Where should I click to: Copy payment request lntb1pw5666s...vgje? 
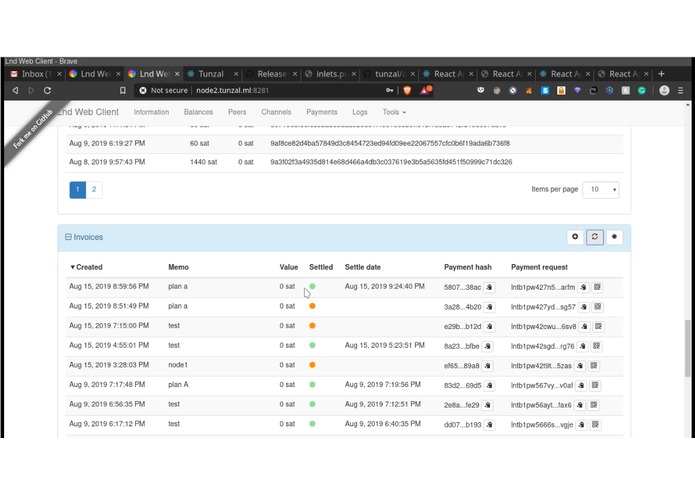582,425
